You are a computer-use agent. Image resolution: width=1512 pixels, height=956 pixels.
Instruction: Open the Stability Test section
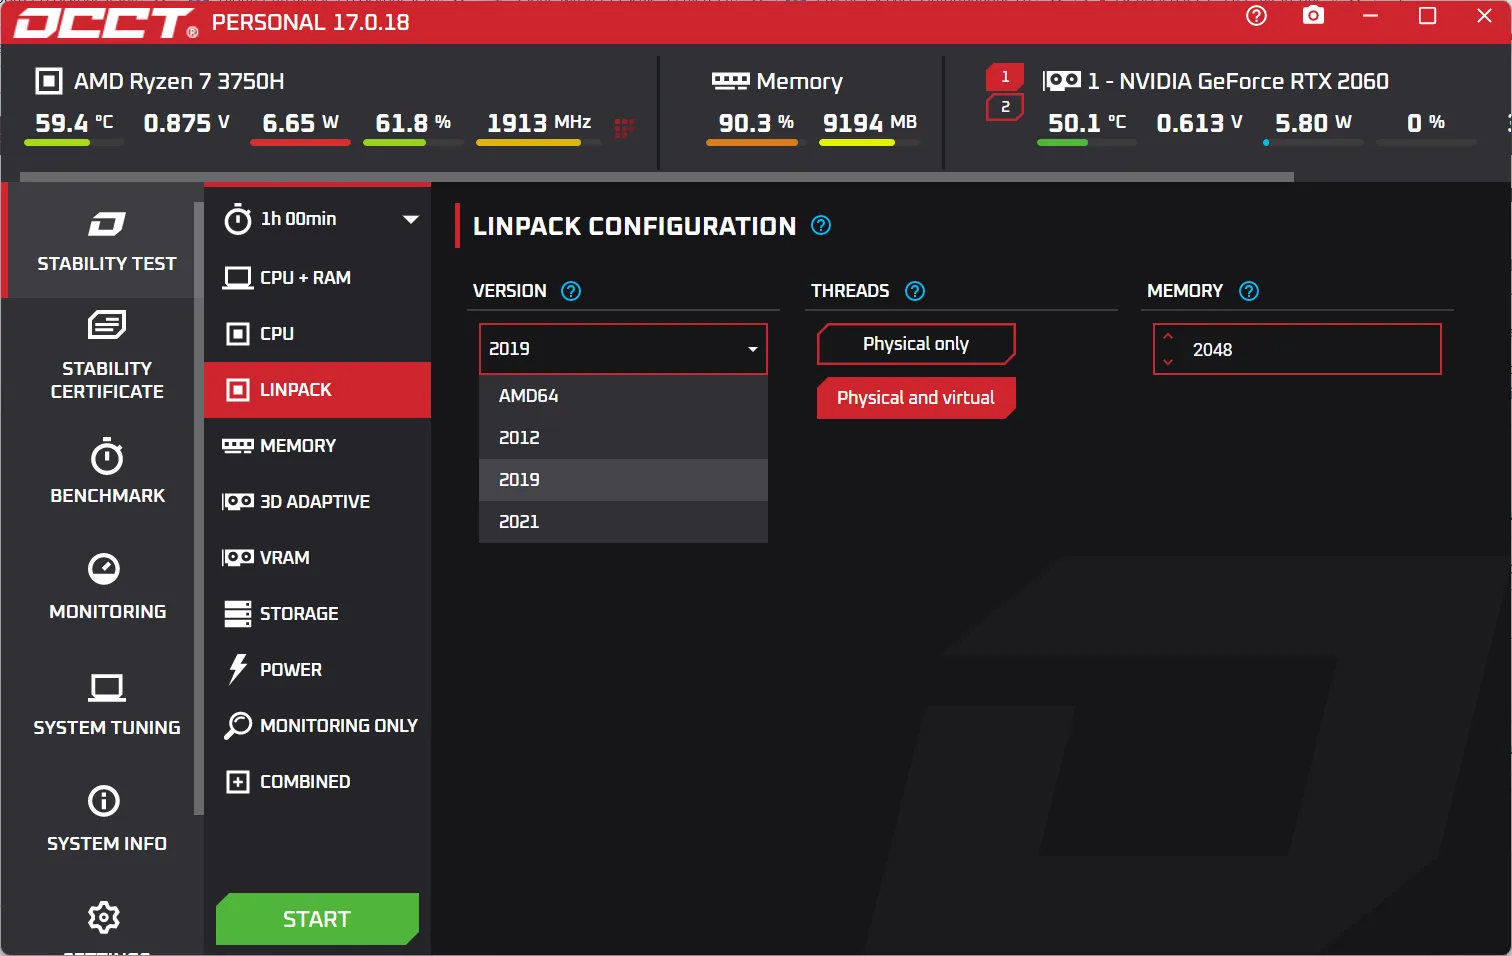click(104, 240)
